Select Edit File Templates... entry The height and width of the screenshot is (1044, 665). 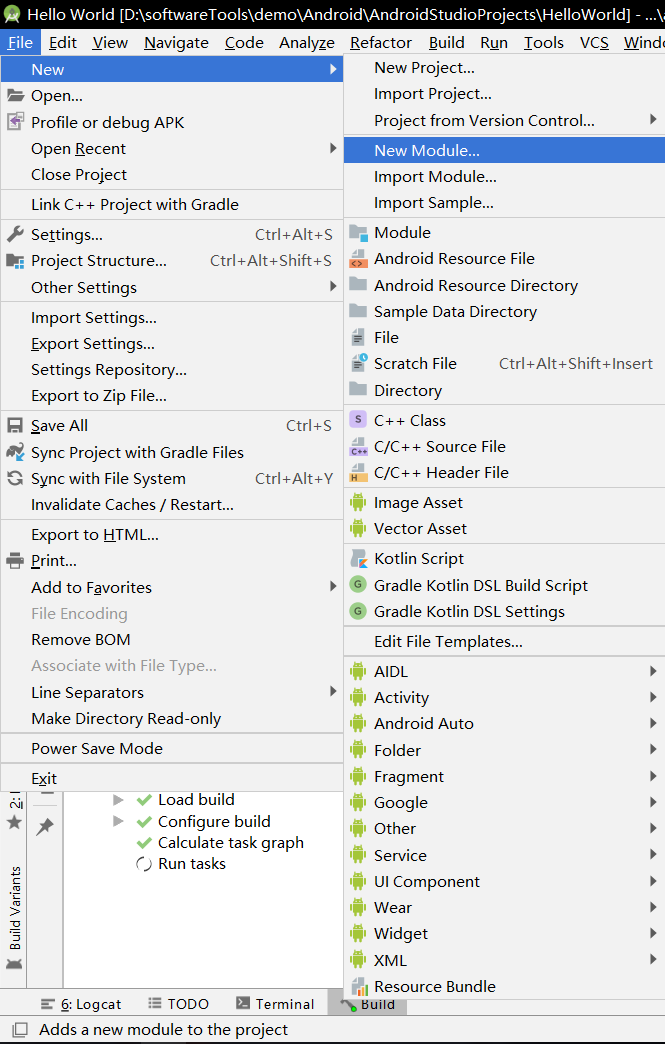tap(505, 641)
